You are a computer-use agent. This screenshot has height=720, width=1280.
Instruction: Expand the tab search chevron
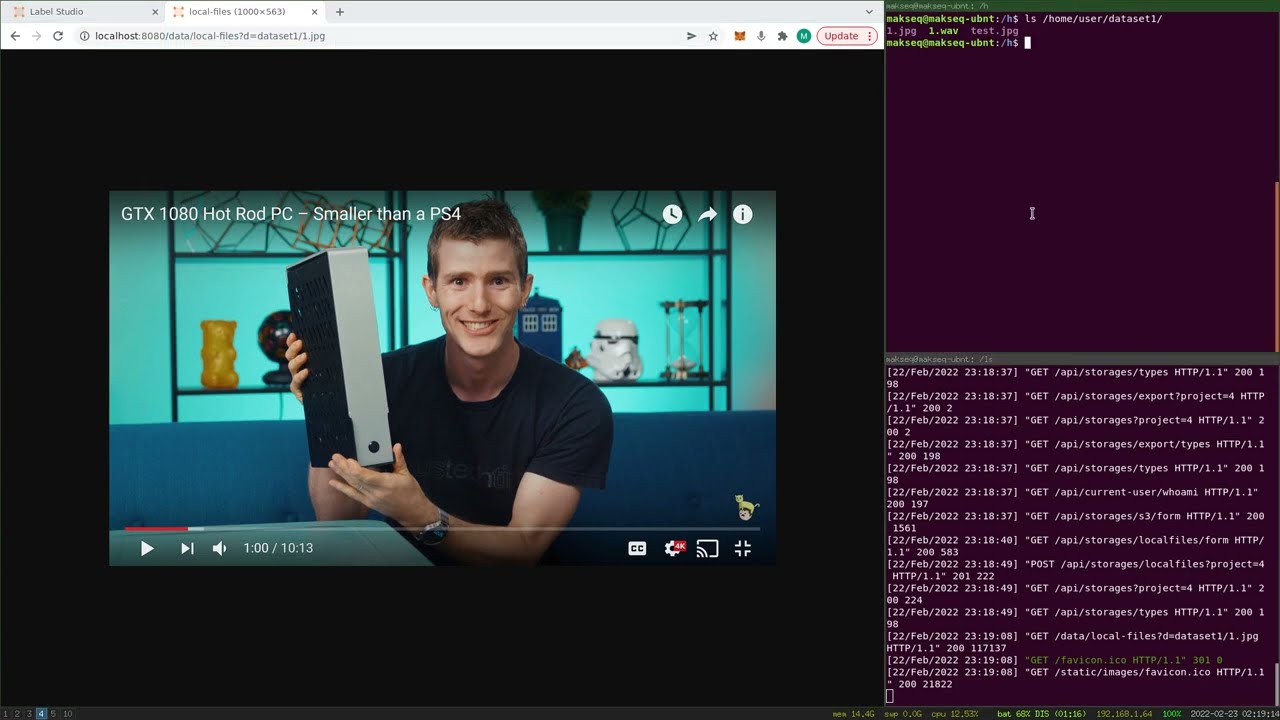[869, 12]
